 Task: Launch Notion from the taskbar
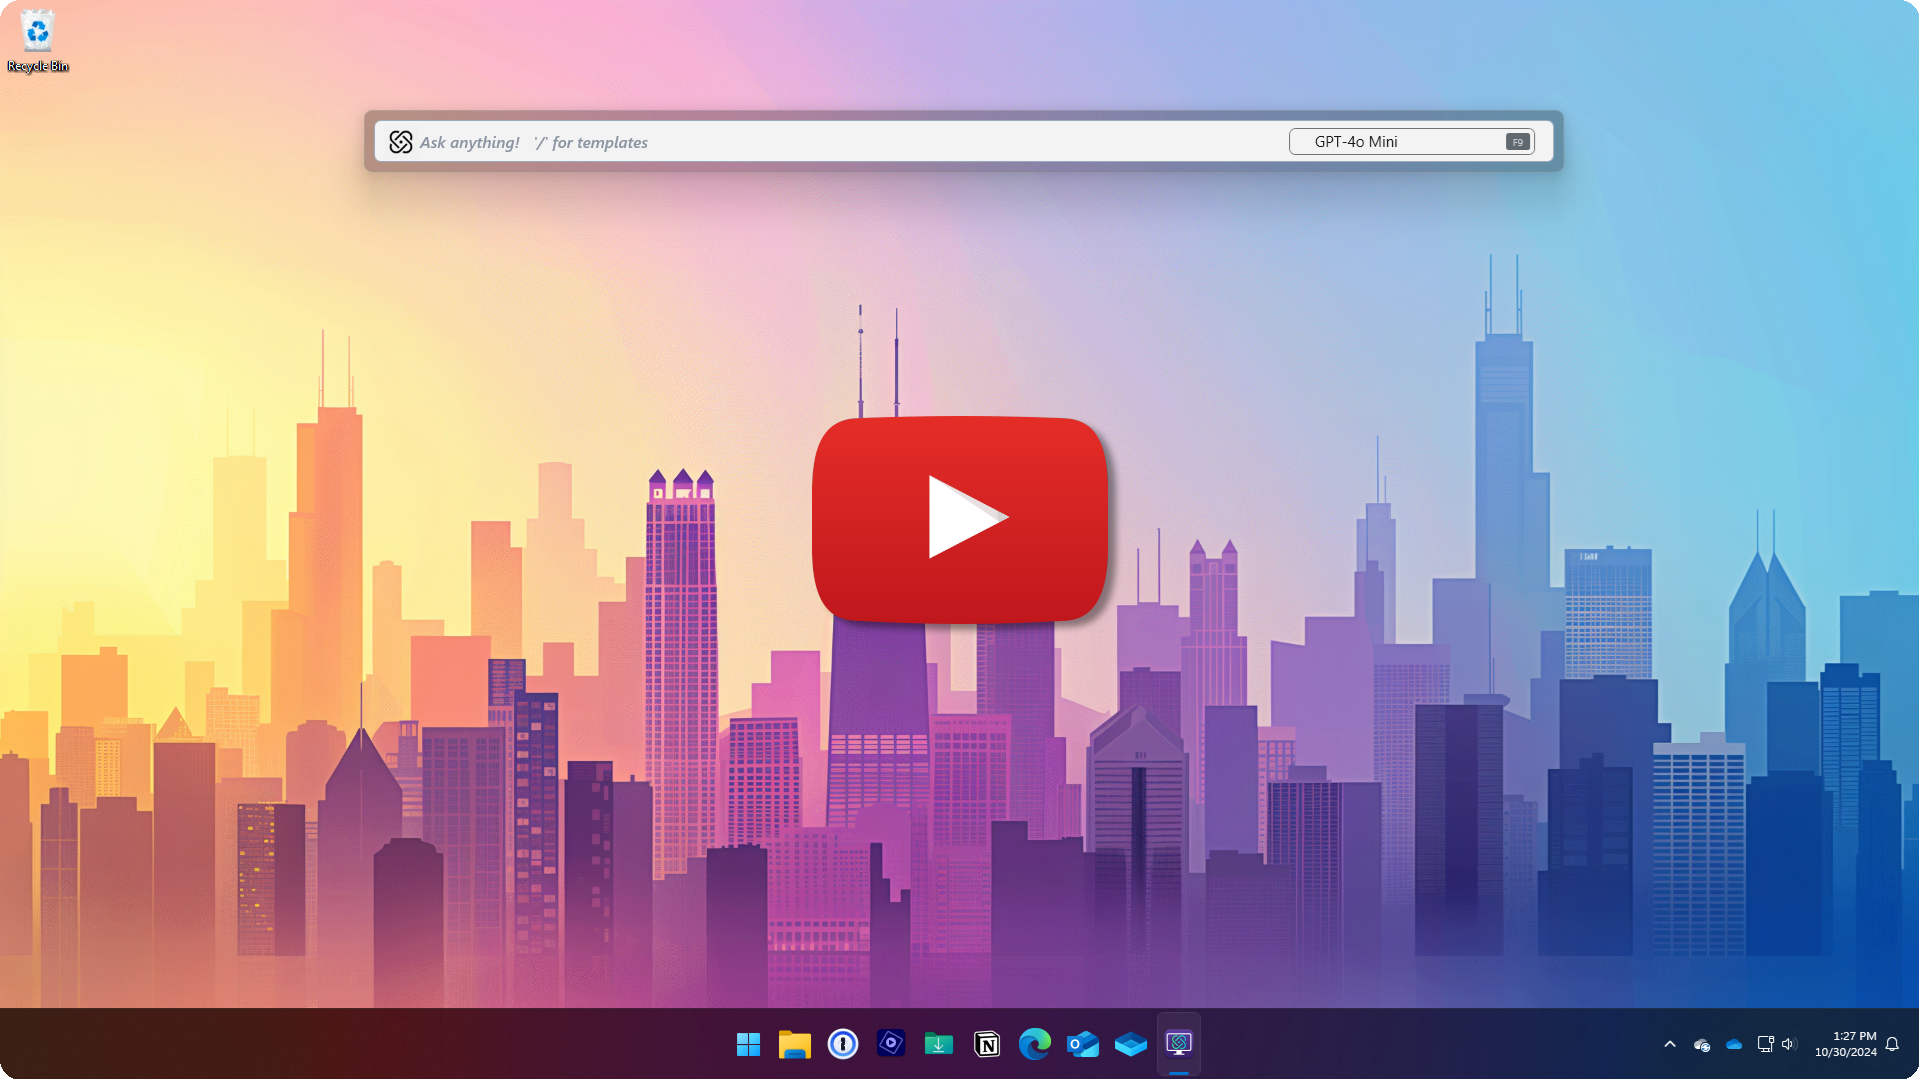click(x=987, y=1044)
